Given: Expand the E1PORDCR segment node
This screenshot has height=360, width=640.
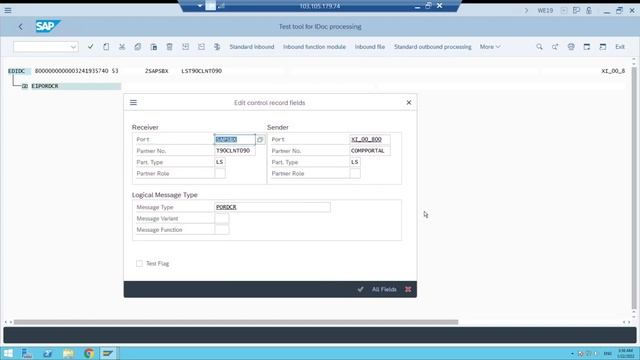Looking at the screenshot, I should pyautogui.click(x=25, y=86).
